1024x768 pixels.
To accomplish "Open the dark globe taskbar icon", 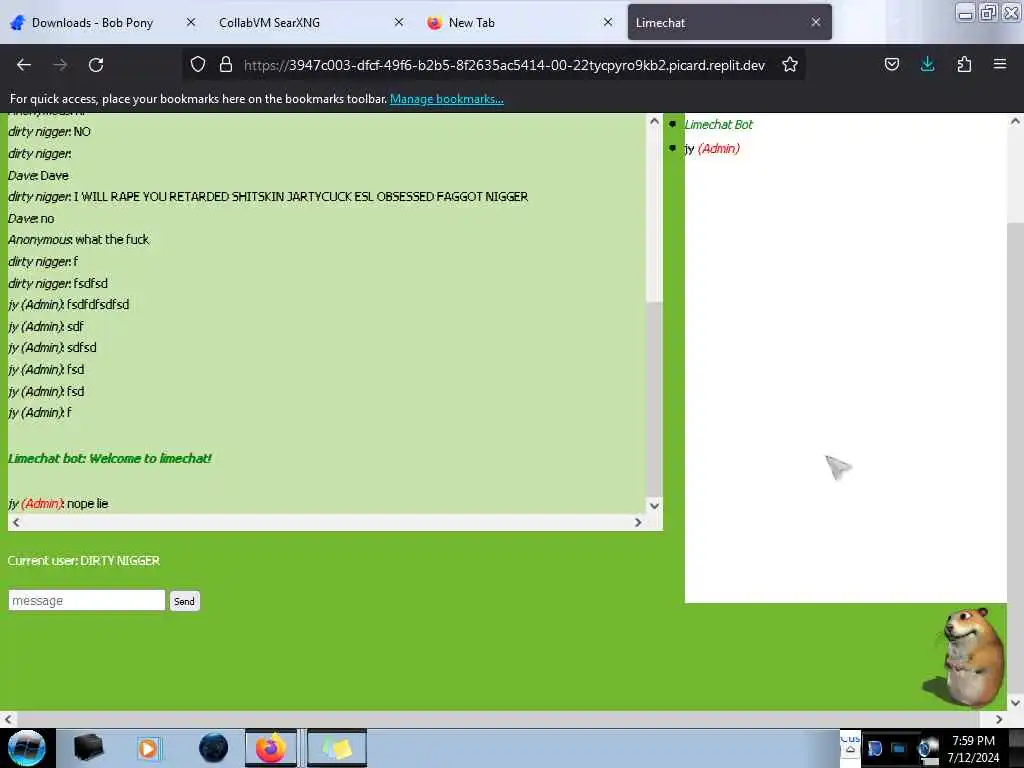I will pyautogui.click(x=214, y=748).
